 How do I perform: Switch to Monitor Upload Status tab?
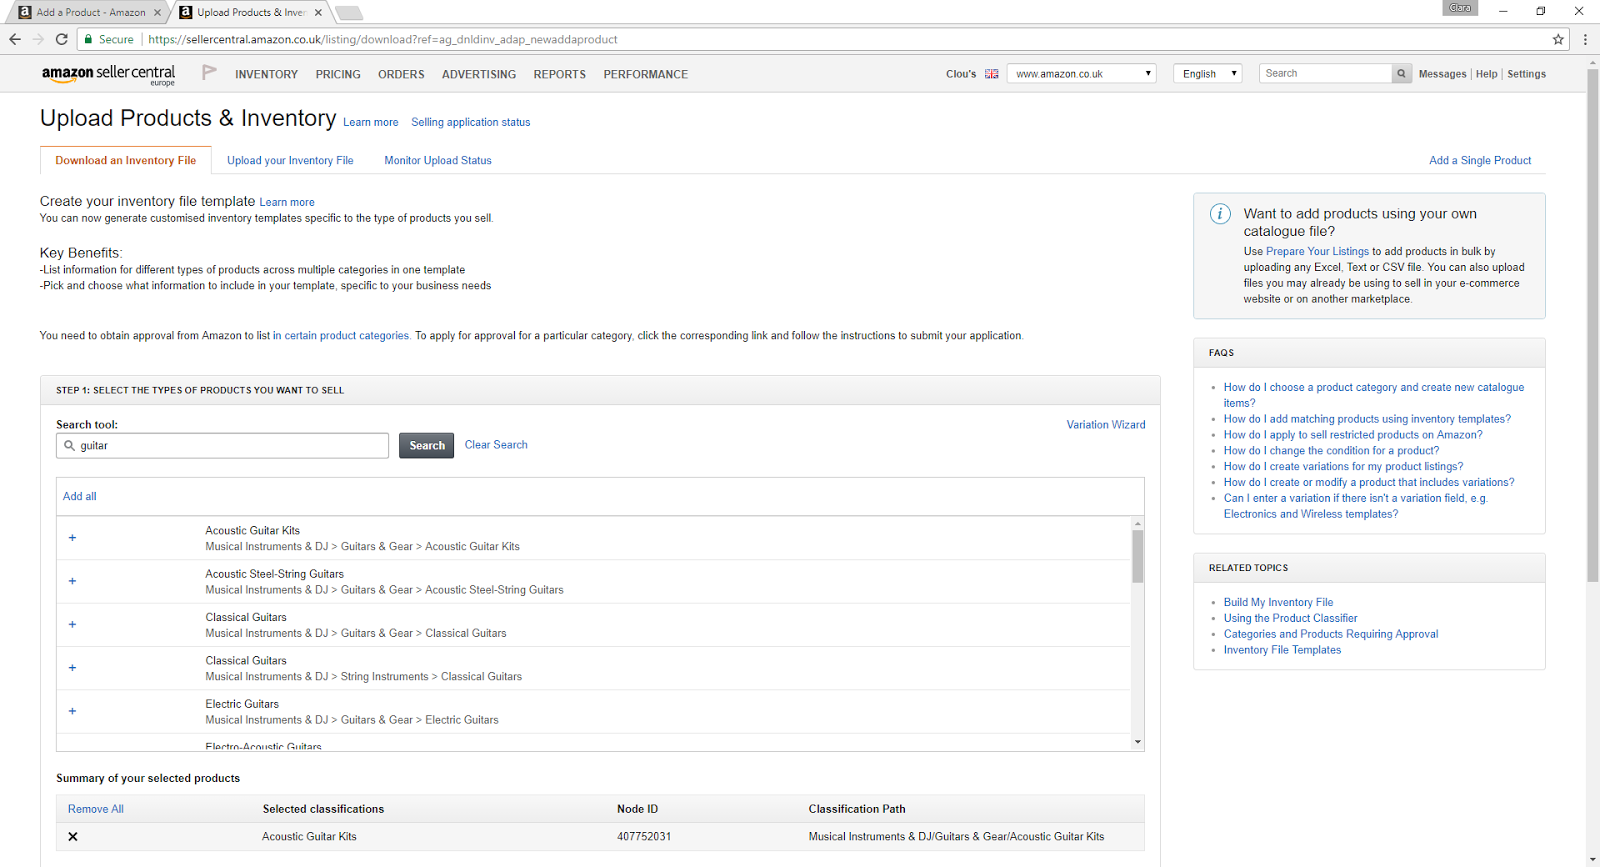(438, 160)
